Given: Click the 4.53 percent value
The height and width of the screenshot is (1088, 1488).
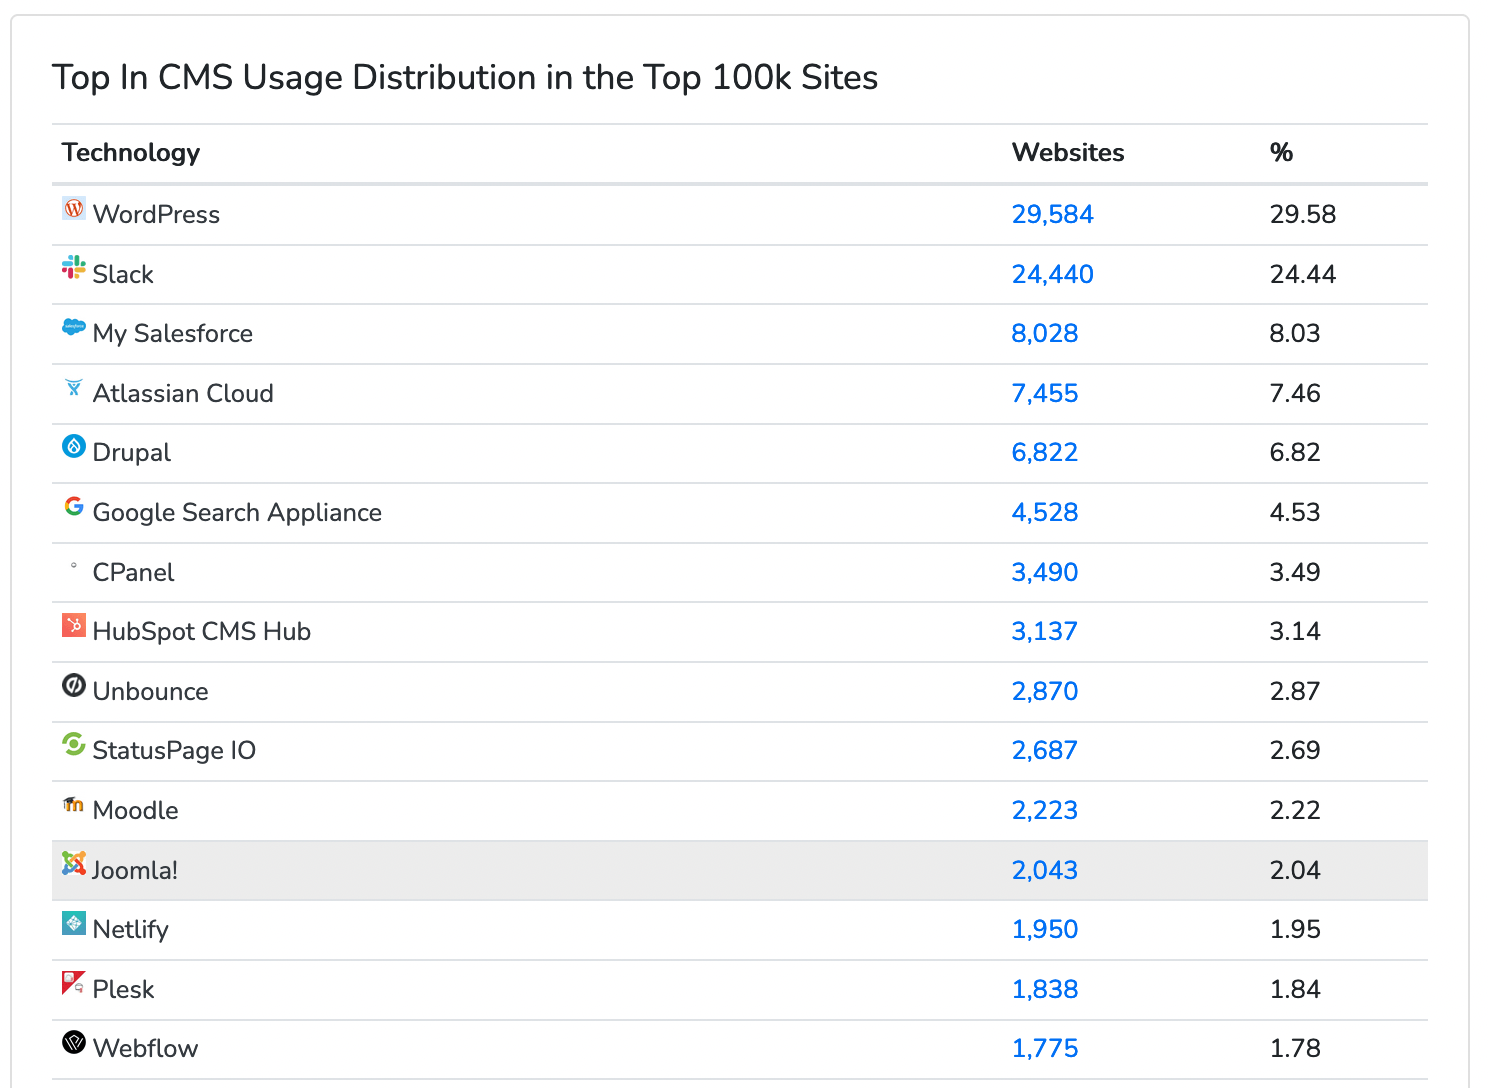Looking at the screenshot, I should pyautogui.click(x=1295, y=512).
